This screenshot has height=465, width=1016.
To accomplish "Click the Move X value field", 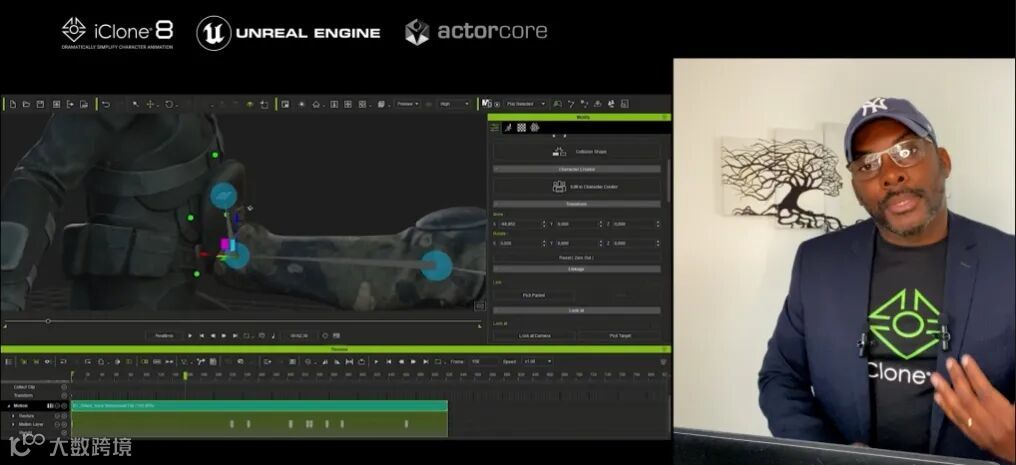I will (518, 223).
